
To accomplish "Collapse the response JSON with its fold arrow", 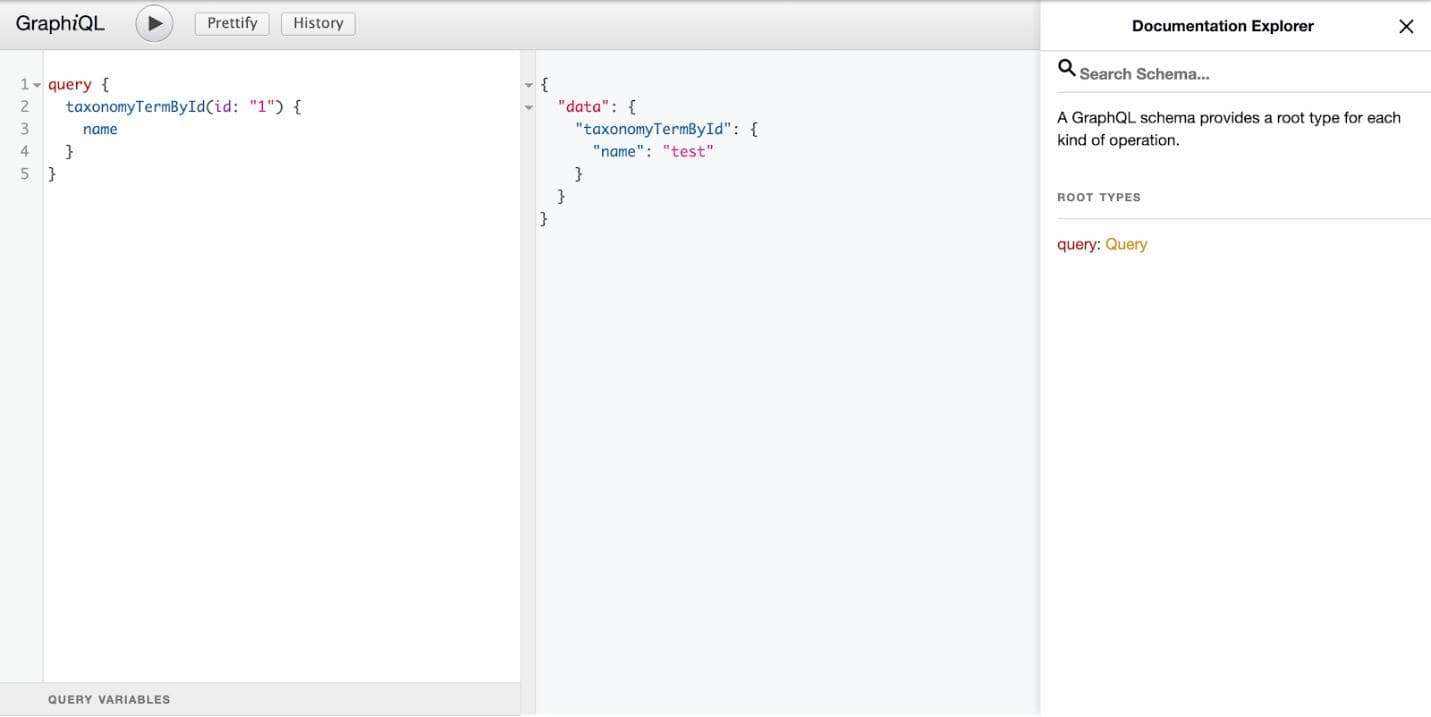I will coord(528,84).
